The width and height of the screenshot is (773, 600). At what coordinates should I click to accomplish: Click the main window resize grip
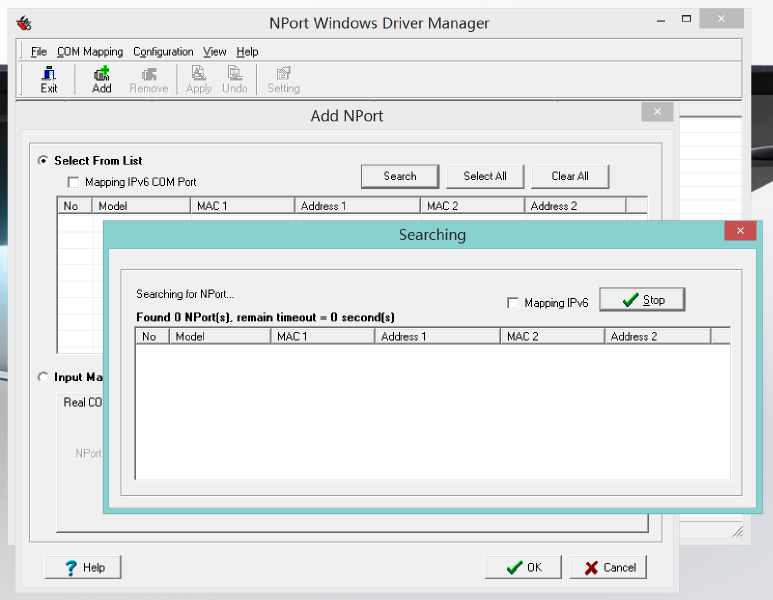(738, 531)
